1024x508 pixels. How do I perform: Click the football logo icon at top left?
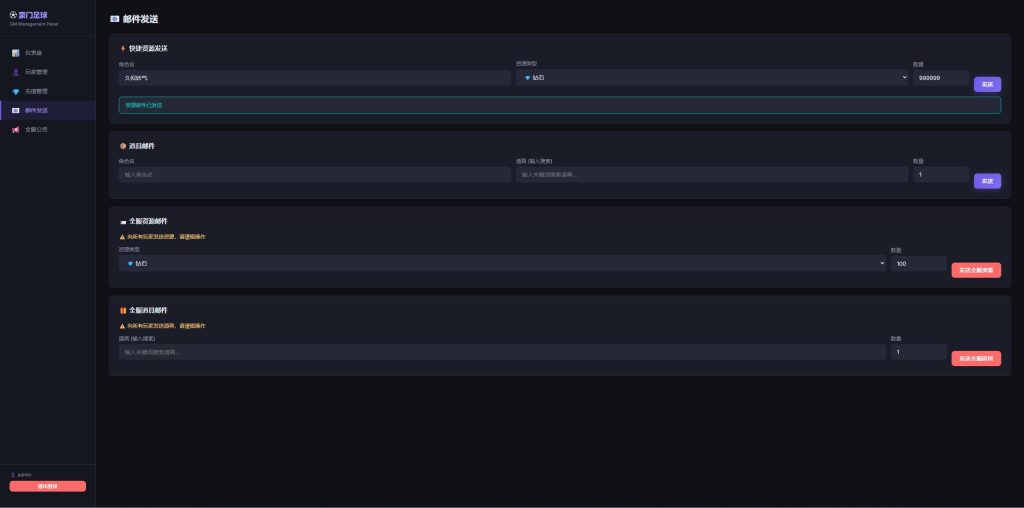[x=13, y=15]
